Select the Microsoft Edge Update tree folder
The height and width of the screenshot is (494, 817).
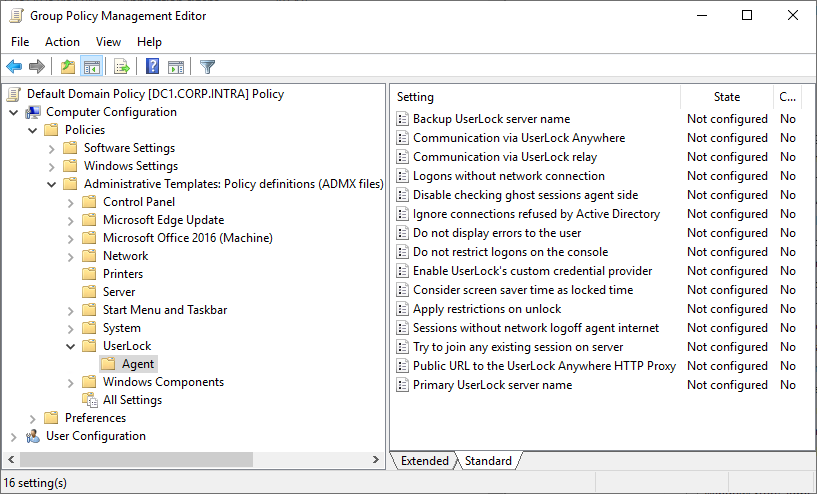coord(163,220)
